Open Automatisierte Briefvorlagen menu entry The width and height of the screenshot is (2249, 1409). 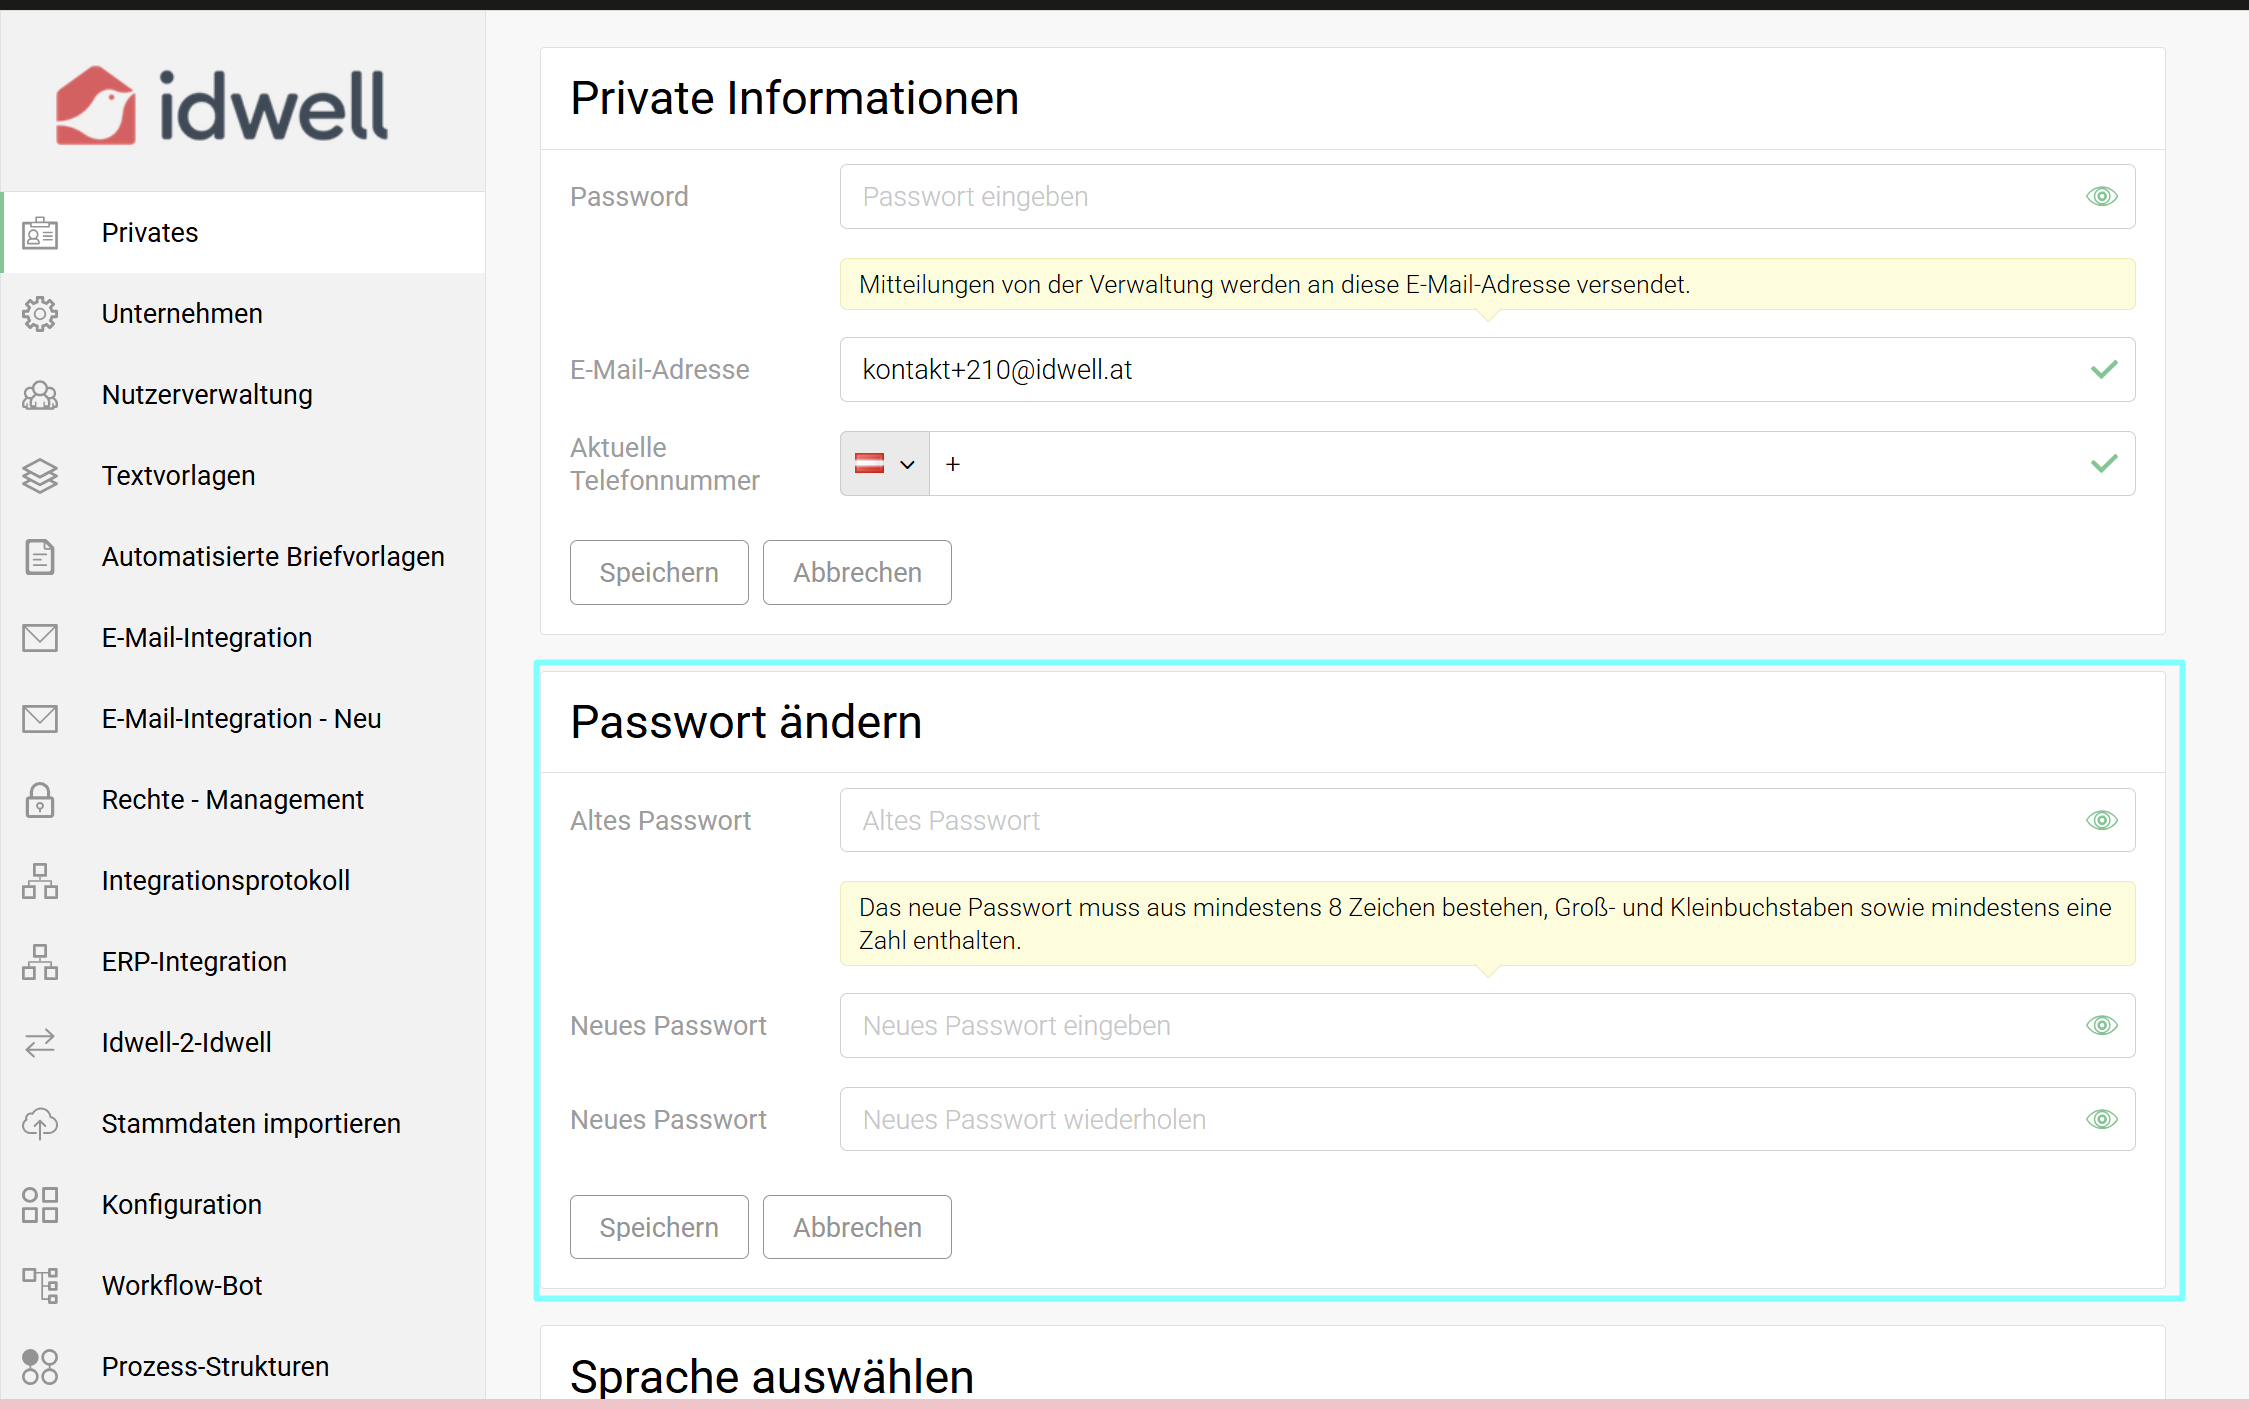coord(272,557)
